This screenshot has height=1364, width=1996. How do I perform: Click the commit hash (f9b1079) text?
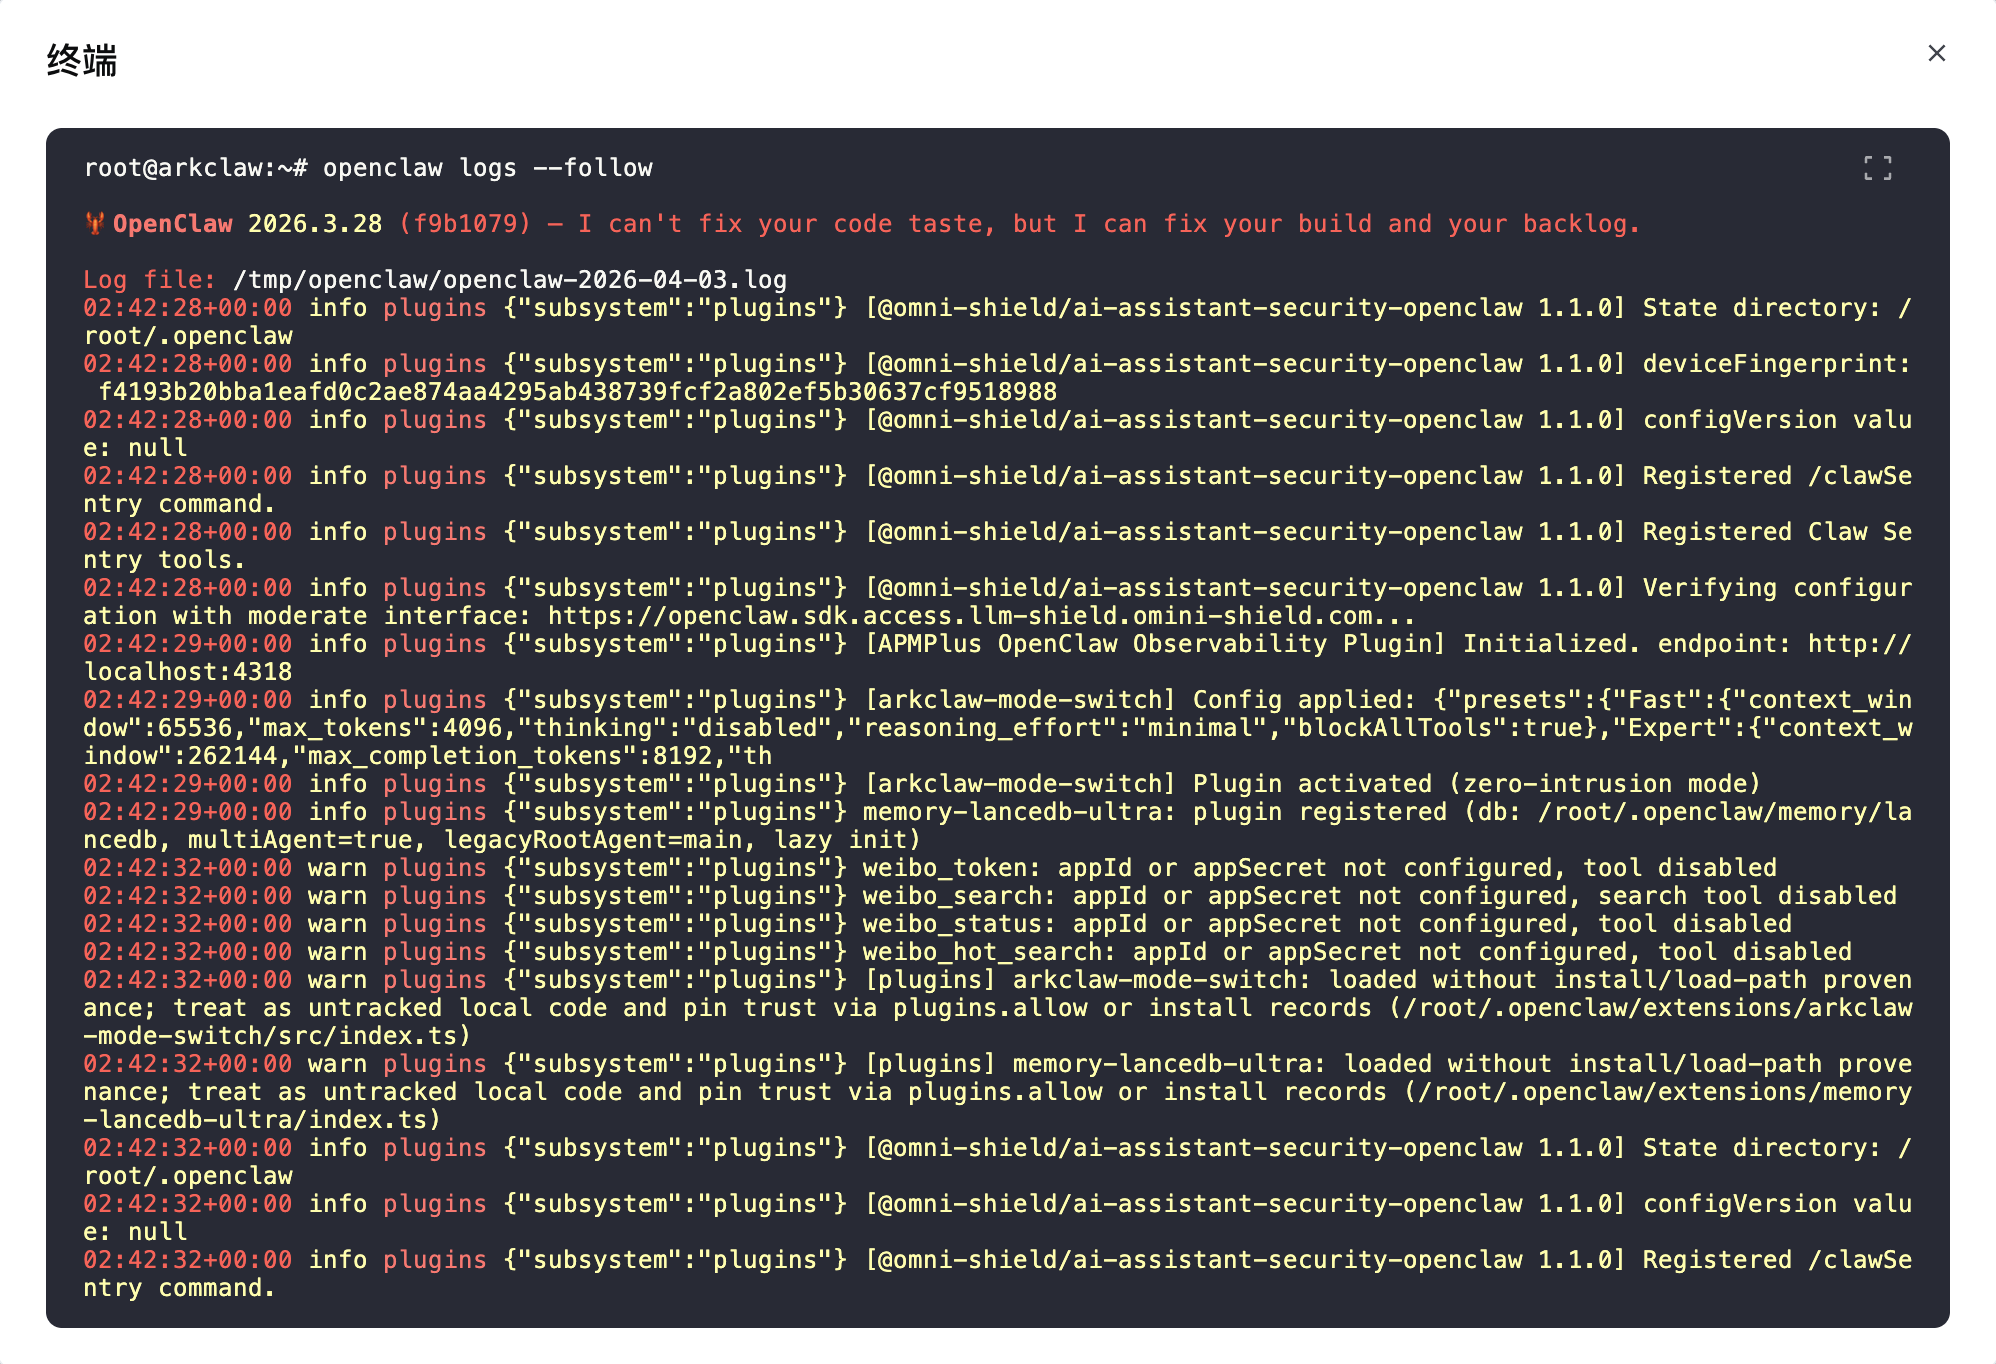[465, 224]
